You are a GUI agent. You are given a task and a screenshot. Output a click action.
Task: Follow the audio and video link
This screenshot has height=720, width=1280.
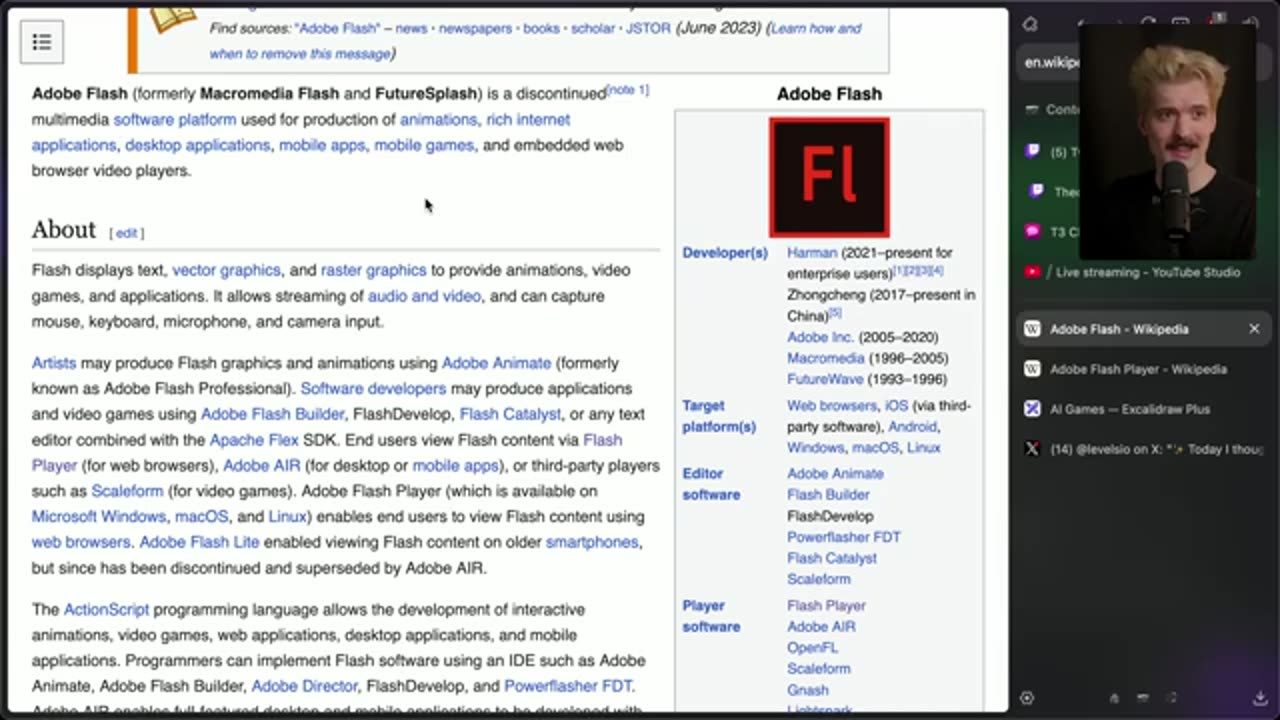tap(424, 296)
